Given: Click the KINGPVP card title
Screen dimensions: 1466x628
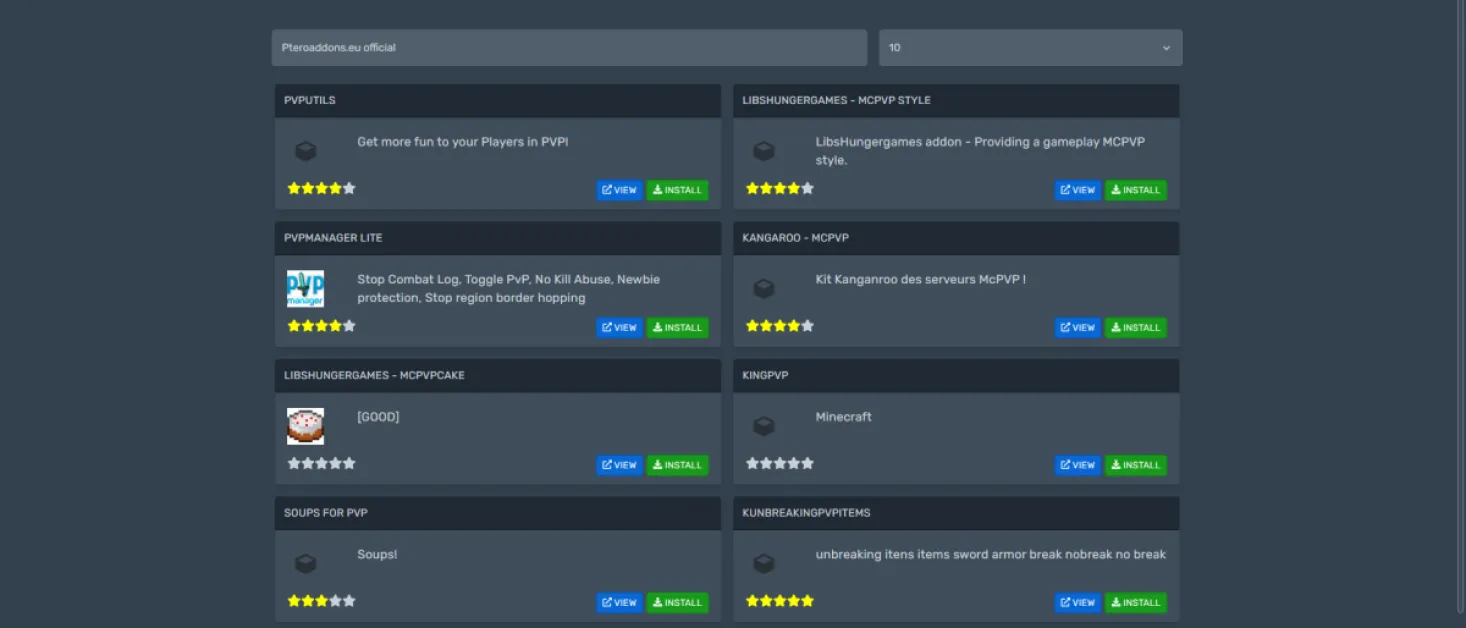Looking at the screenshot, I should click(x=765, y=375).
